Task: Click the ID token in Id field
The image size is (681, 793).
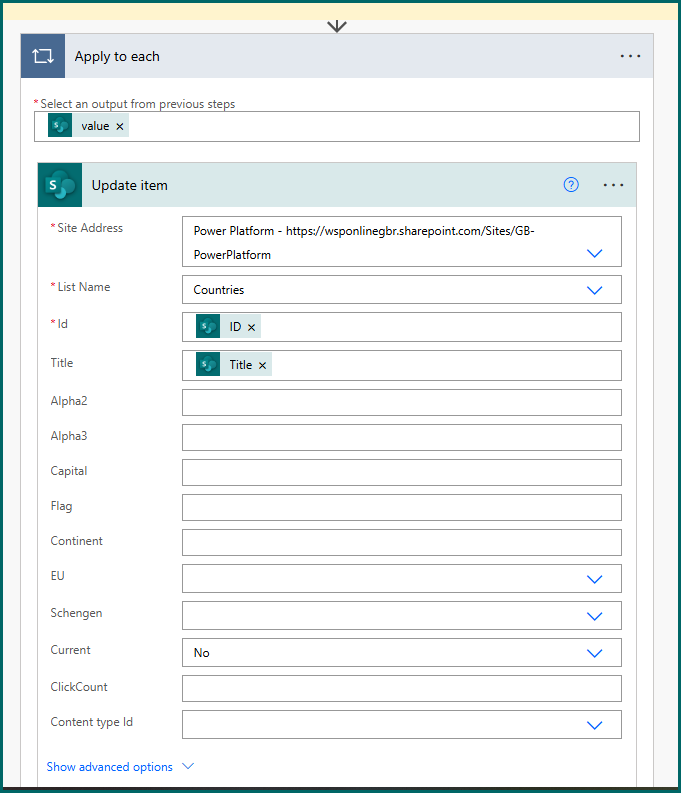Action: [228, 327]
